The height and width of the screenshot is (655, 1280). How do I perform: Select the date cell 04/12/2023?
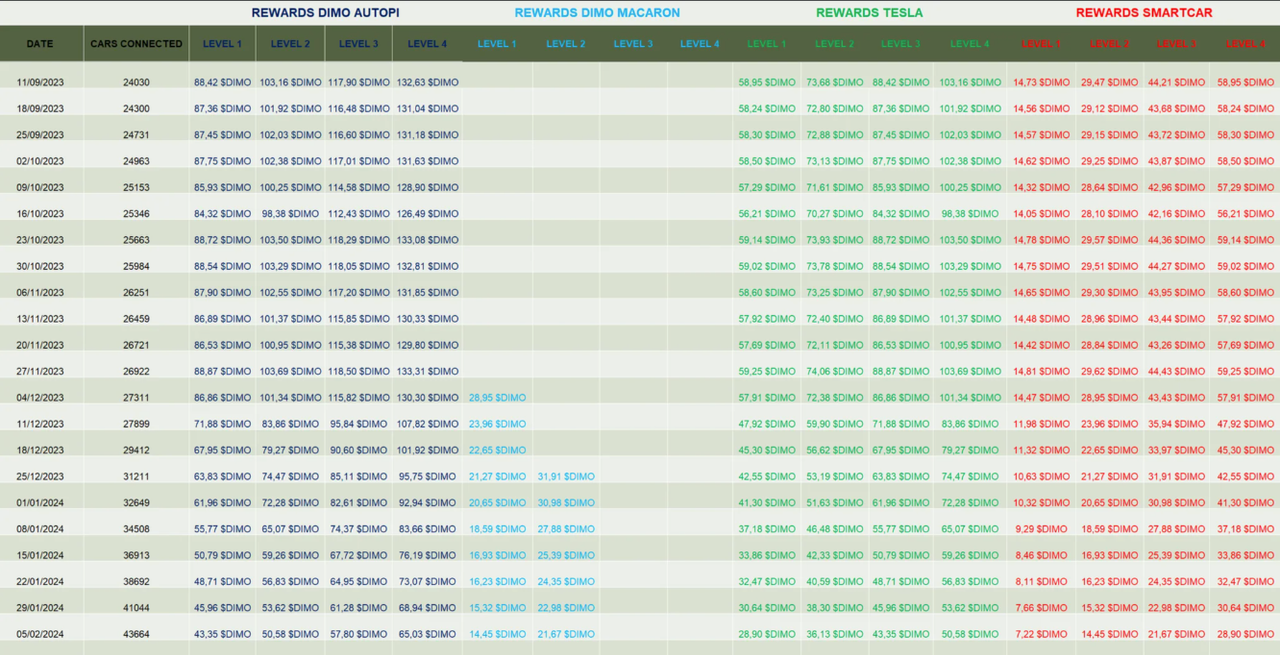coord(40,397)
